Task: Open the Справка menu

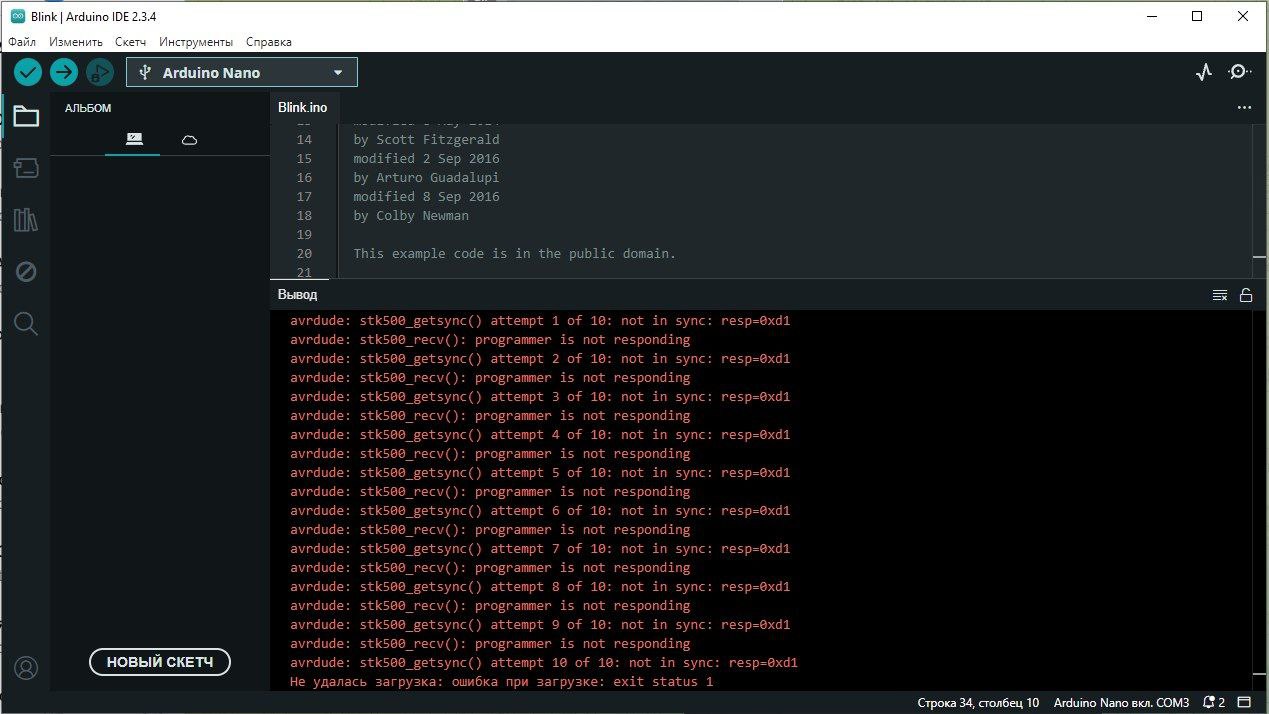Action: point(269,42)
